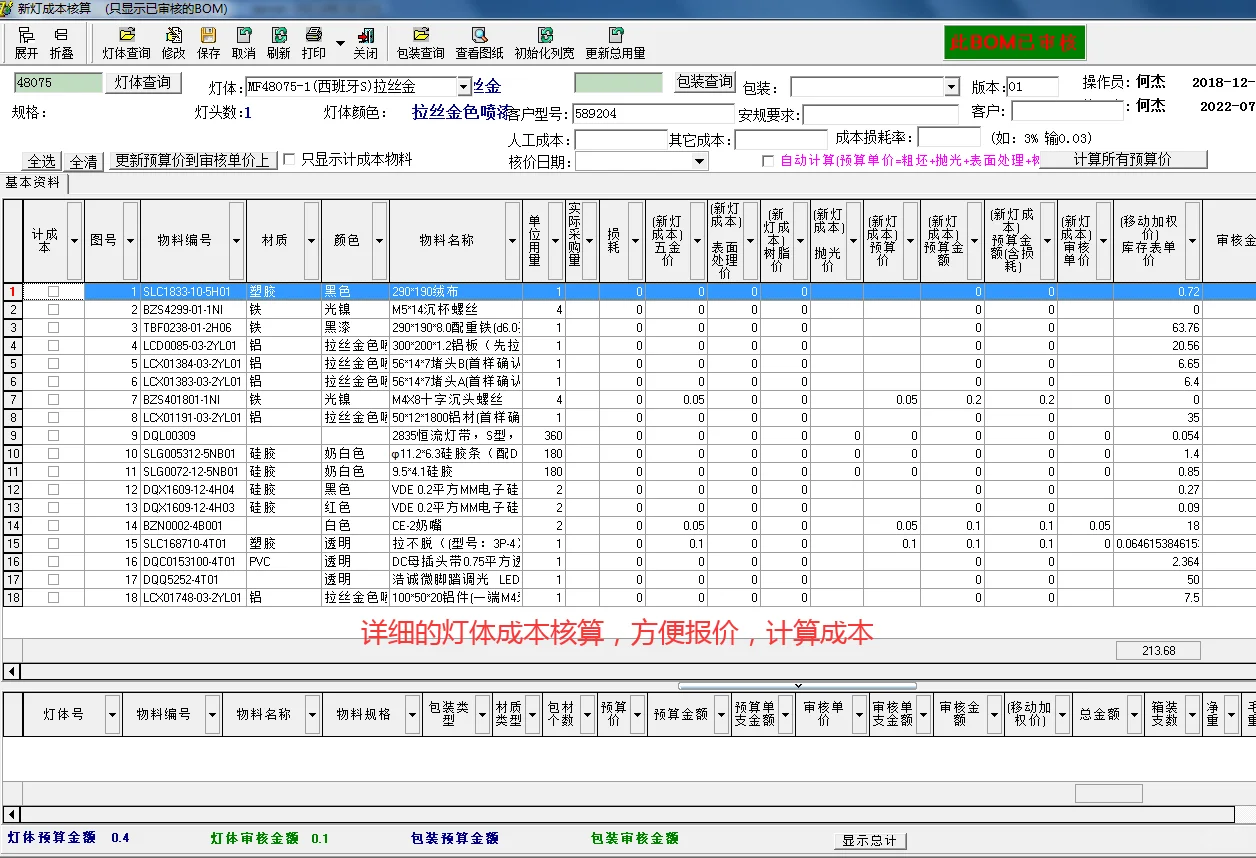
Task: Check 计成本 box for row 2
Action: click(53, 309)
